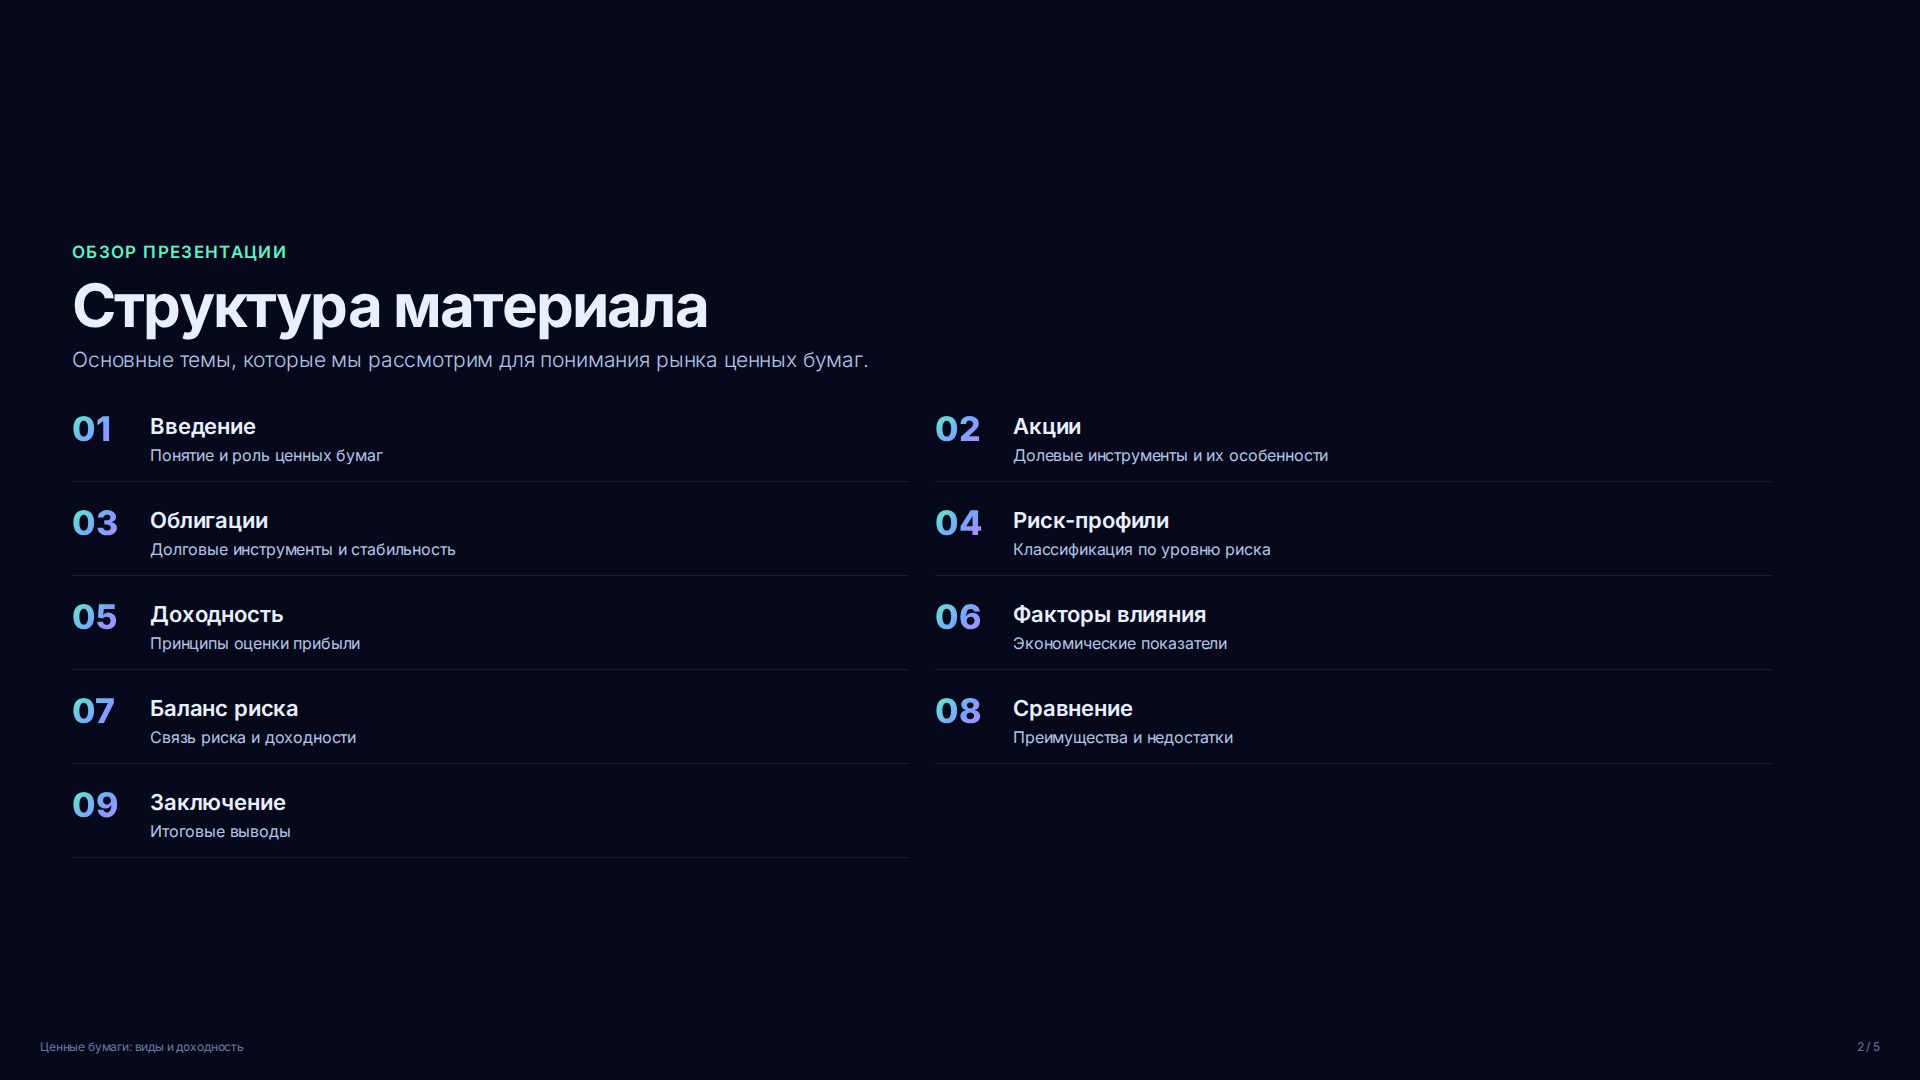
Task: Select 'Экономические показатели' line
Action: [x=1120, y=644]
